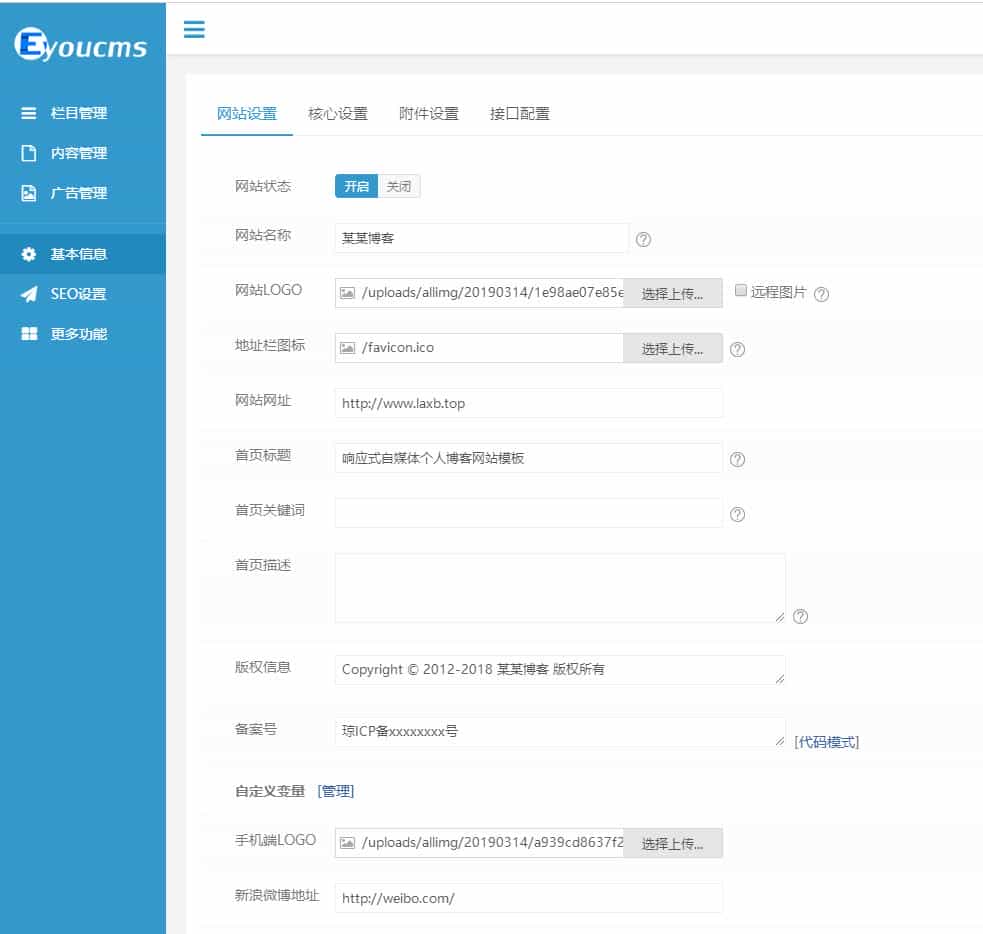Screen dimensions: 983x934
Task: Focus the 首页标题 input field
Action: (x=528, y=458)
